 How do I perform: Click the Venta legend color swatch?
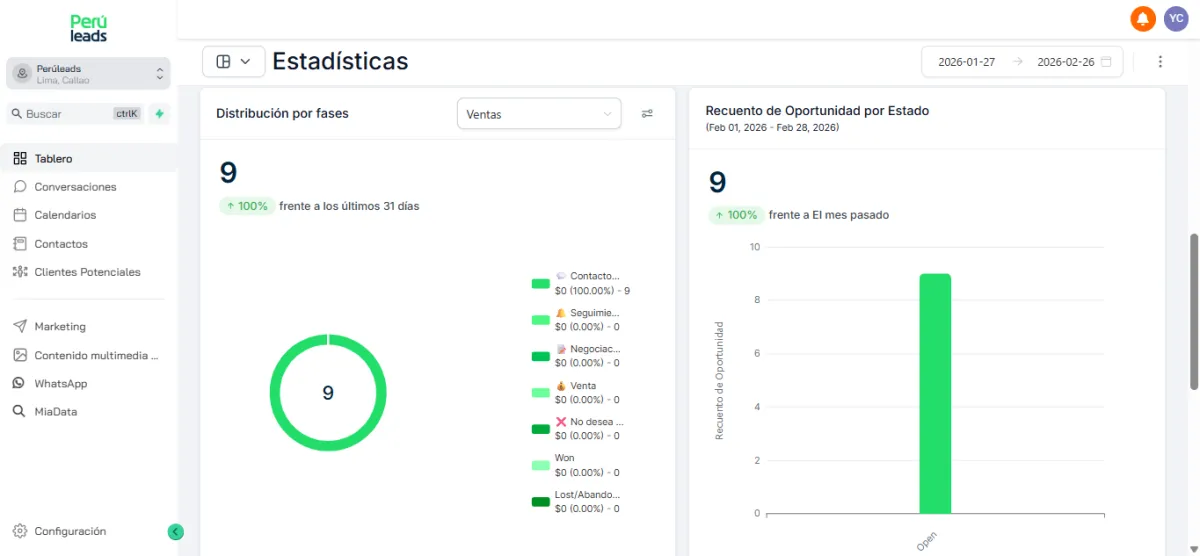point(541,393)
